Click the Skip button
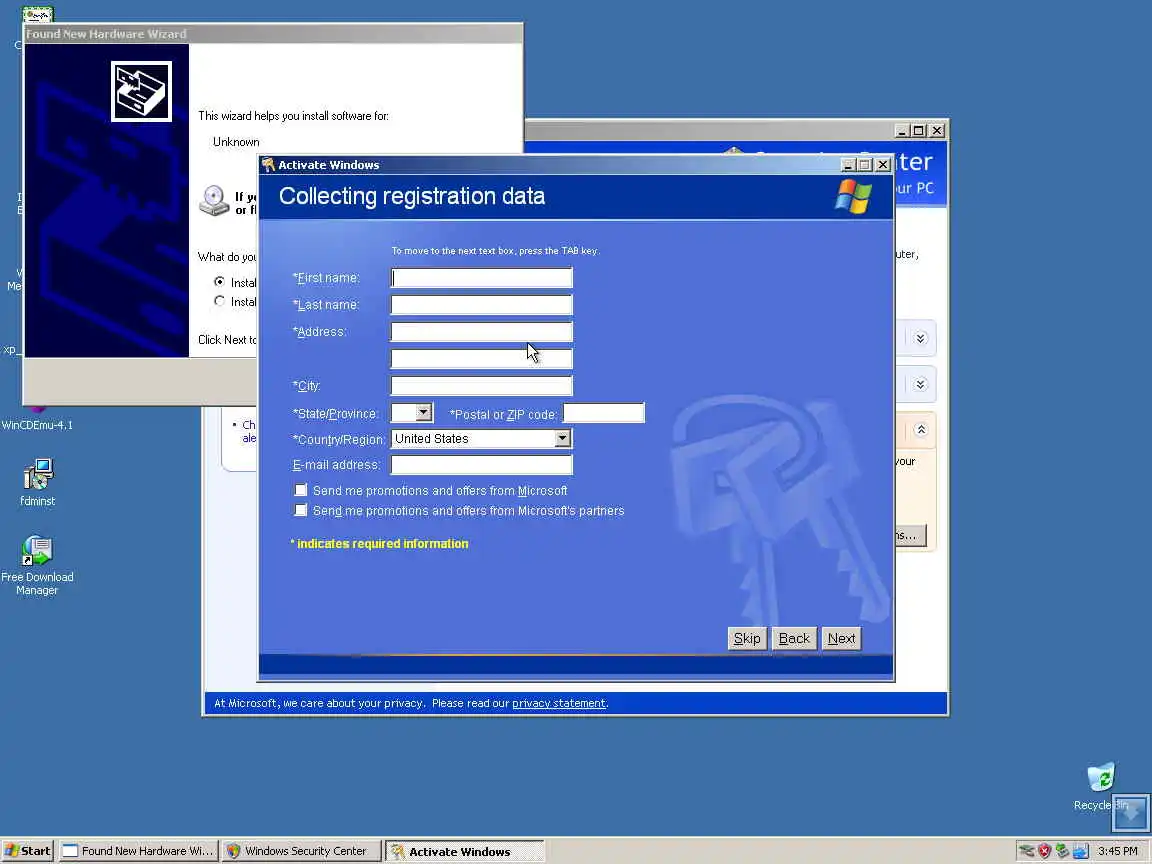1152x864 pixels. [x=747, y=638]
